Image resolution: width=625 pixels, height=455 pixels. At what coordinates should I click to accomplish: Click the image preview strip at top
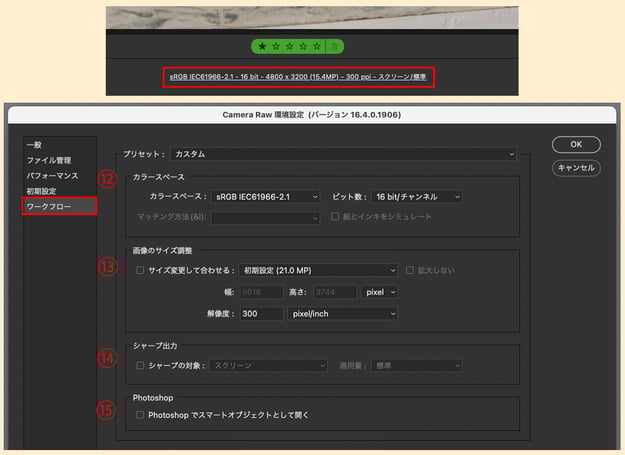[x=312, y=18]
